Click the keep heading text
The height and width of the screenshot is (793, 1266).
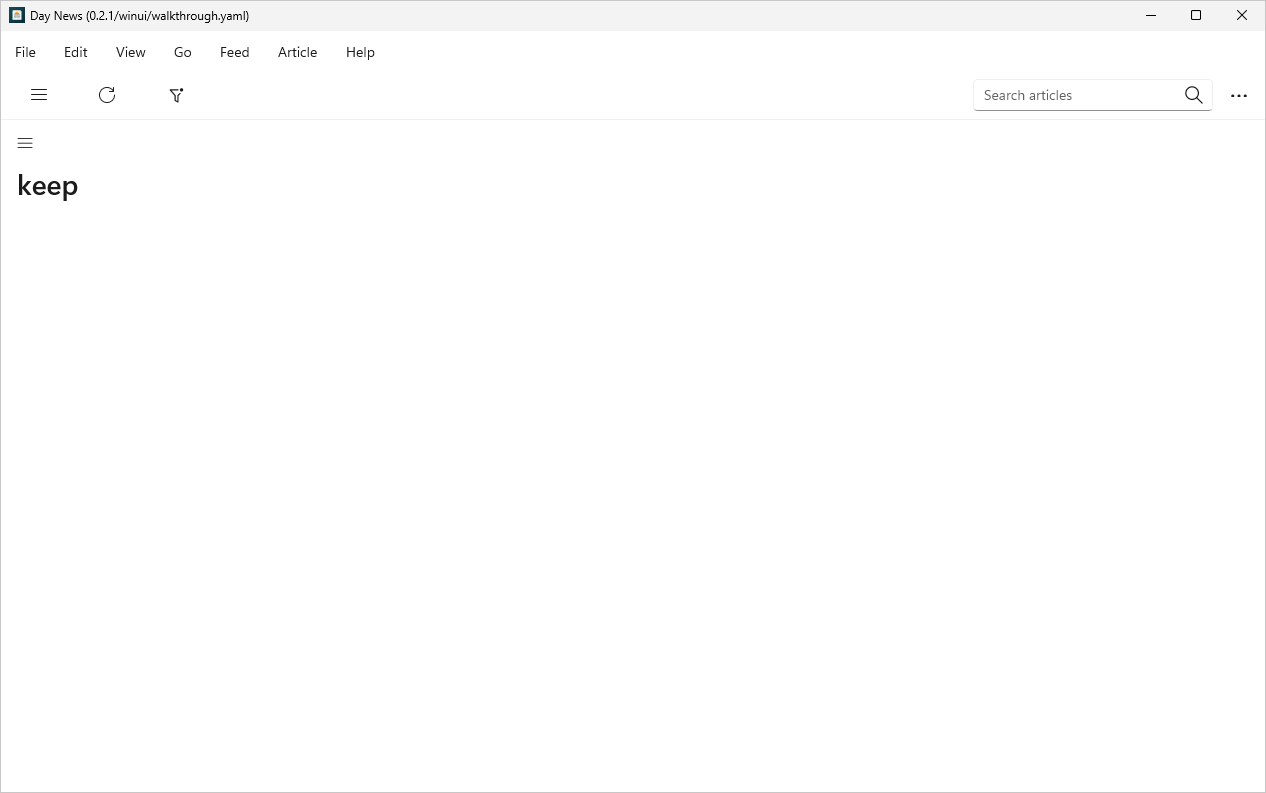(x=47, y=186)
